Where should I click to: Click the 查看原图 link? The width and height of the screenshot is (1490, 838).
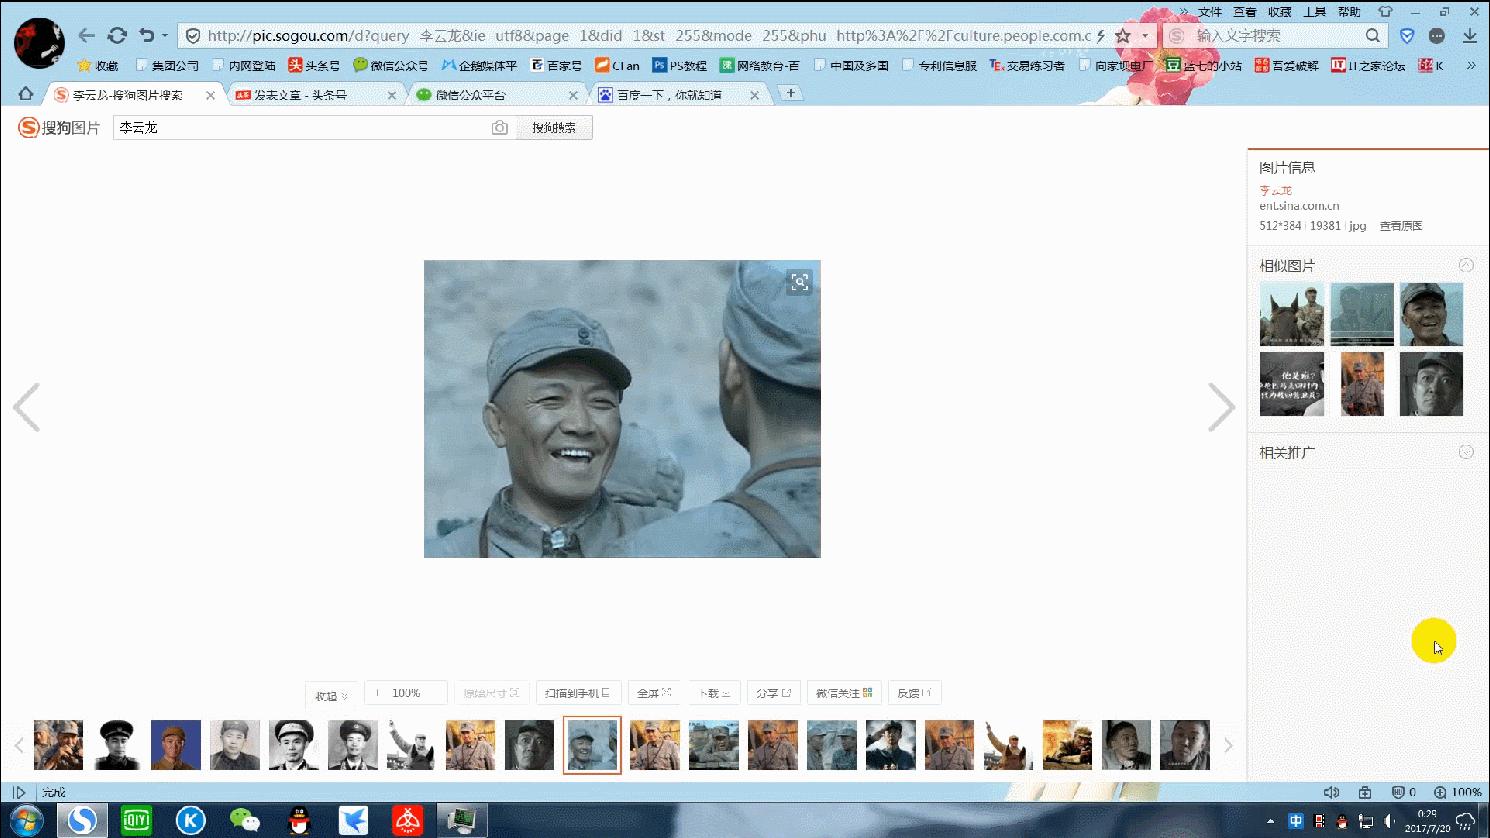(1401, 225)
